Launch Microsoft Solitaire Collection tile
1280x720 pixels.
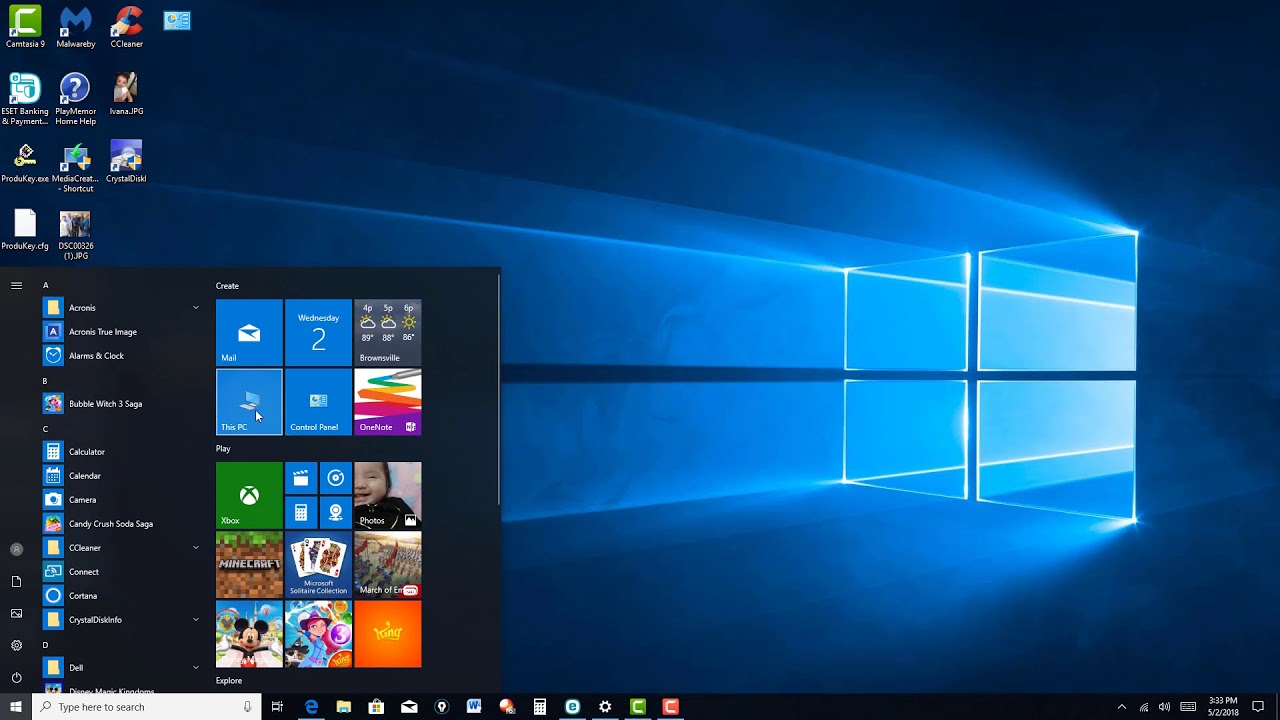pos(318,564)
